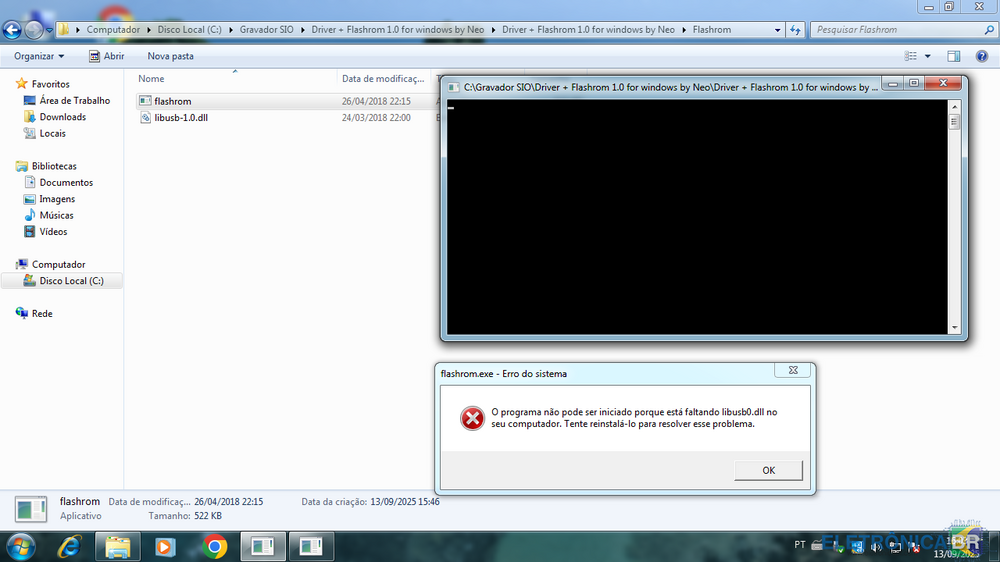Open the Organizar dropdown menu
Viewport: 1000px width, 562px height.
tap(39, 56)
